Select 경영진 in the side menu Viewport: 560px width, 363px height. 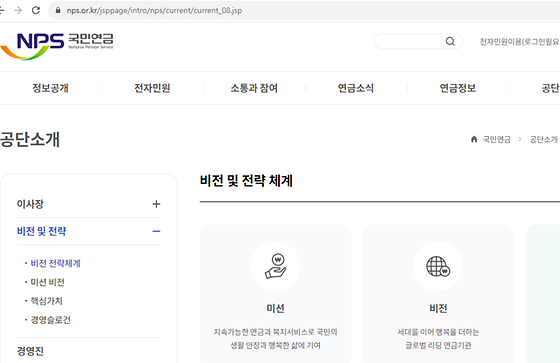(30, 351)
